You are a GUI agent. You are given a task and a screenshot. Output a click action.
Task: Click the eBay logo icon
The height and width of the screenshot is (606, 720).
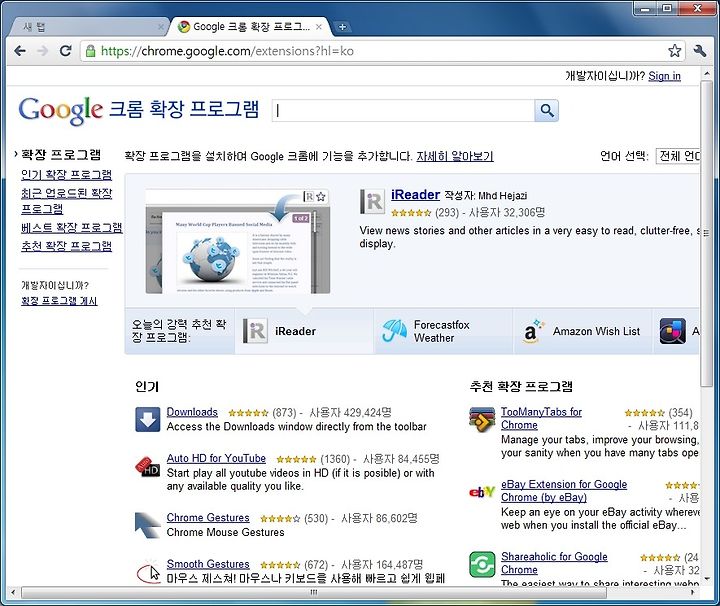(482, 492)
